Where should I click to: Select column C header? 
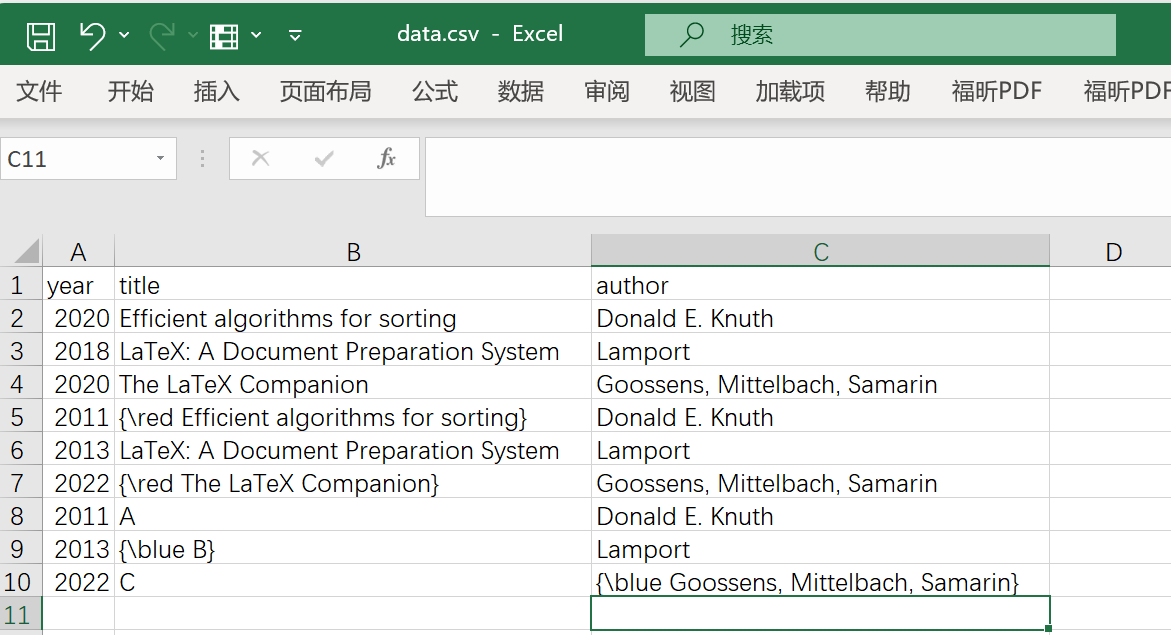[821, 252]
